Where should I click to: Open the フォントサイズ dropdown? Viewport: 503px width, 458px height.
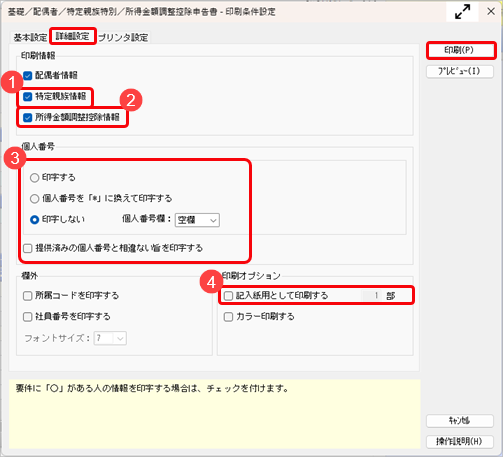[x=110, y=338]
